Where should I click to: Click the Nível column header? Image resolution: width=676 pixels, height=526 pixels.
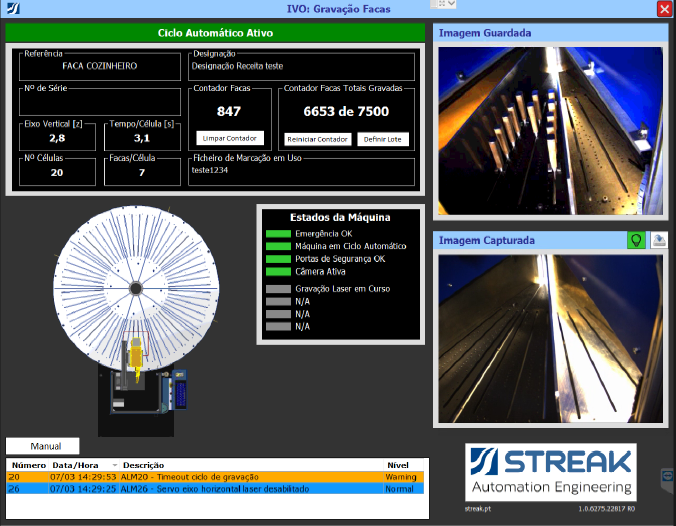point(398,465)
